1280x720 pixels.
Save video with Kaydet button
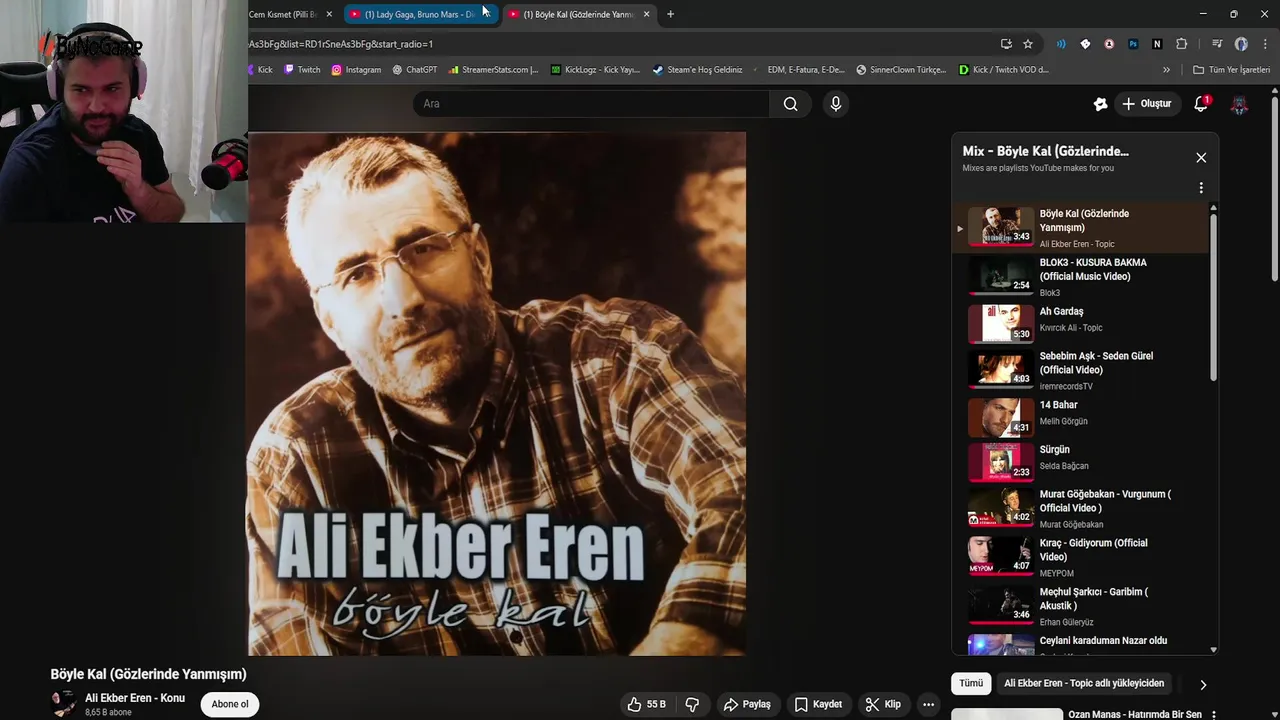click(818, 704)
